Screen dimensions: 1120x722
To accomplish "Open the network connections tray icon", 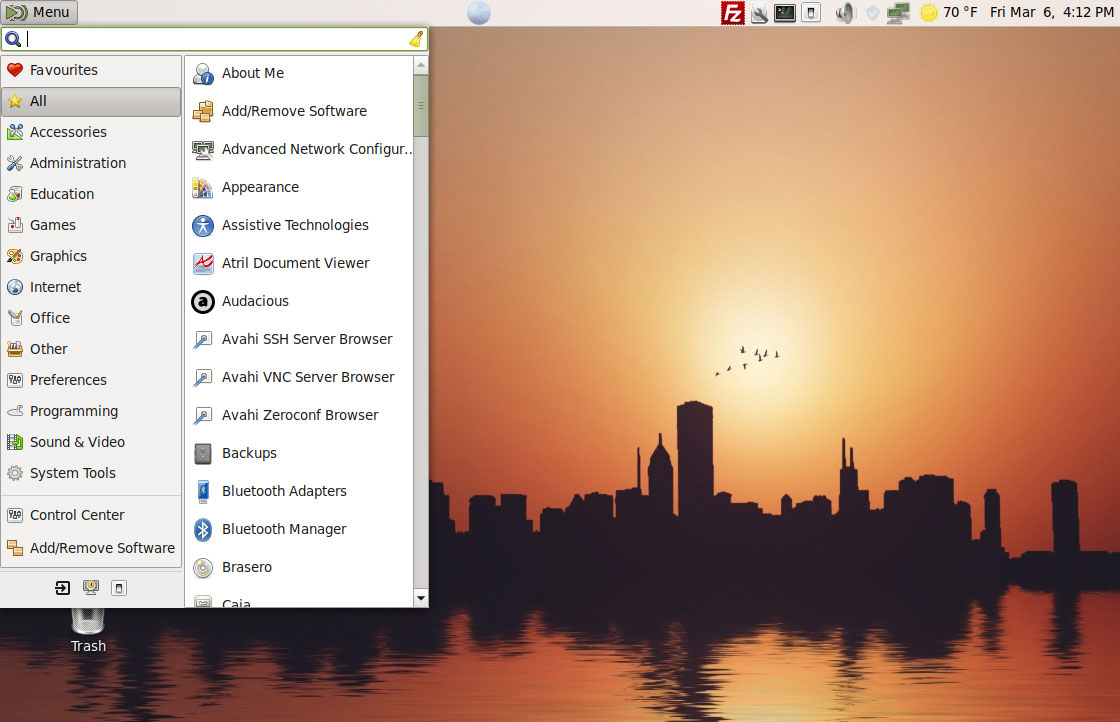I will pos(897,13).
